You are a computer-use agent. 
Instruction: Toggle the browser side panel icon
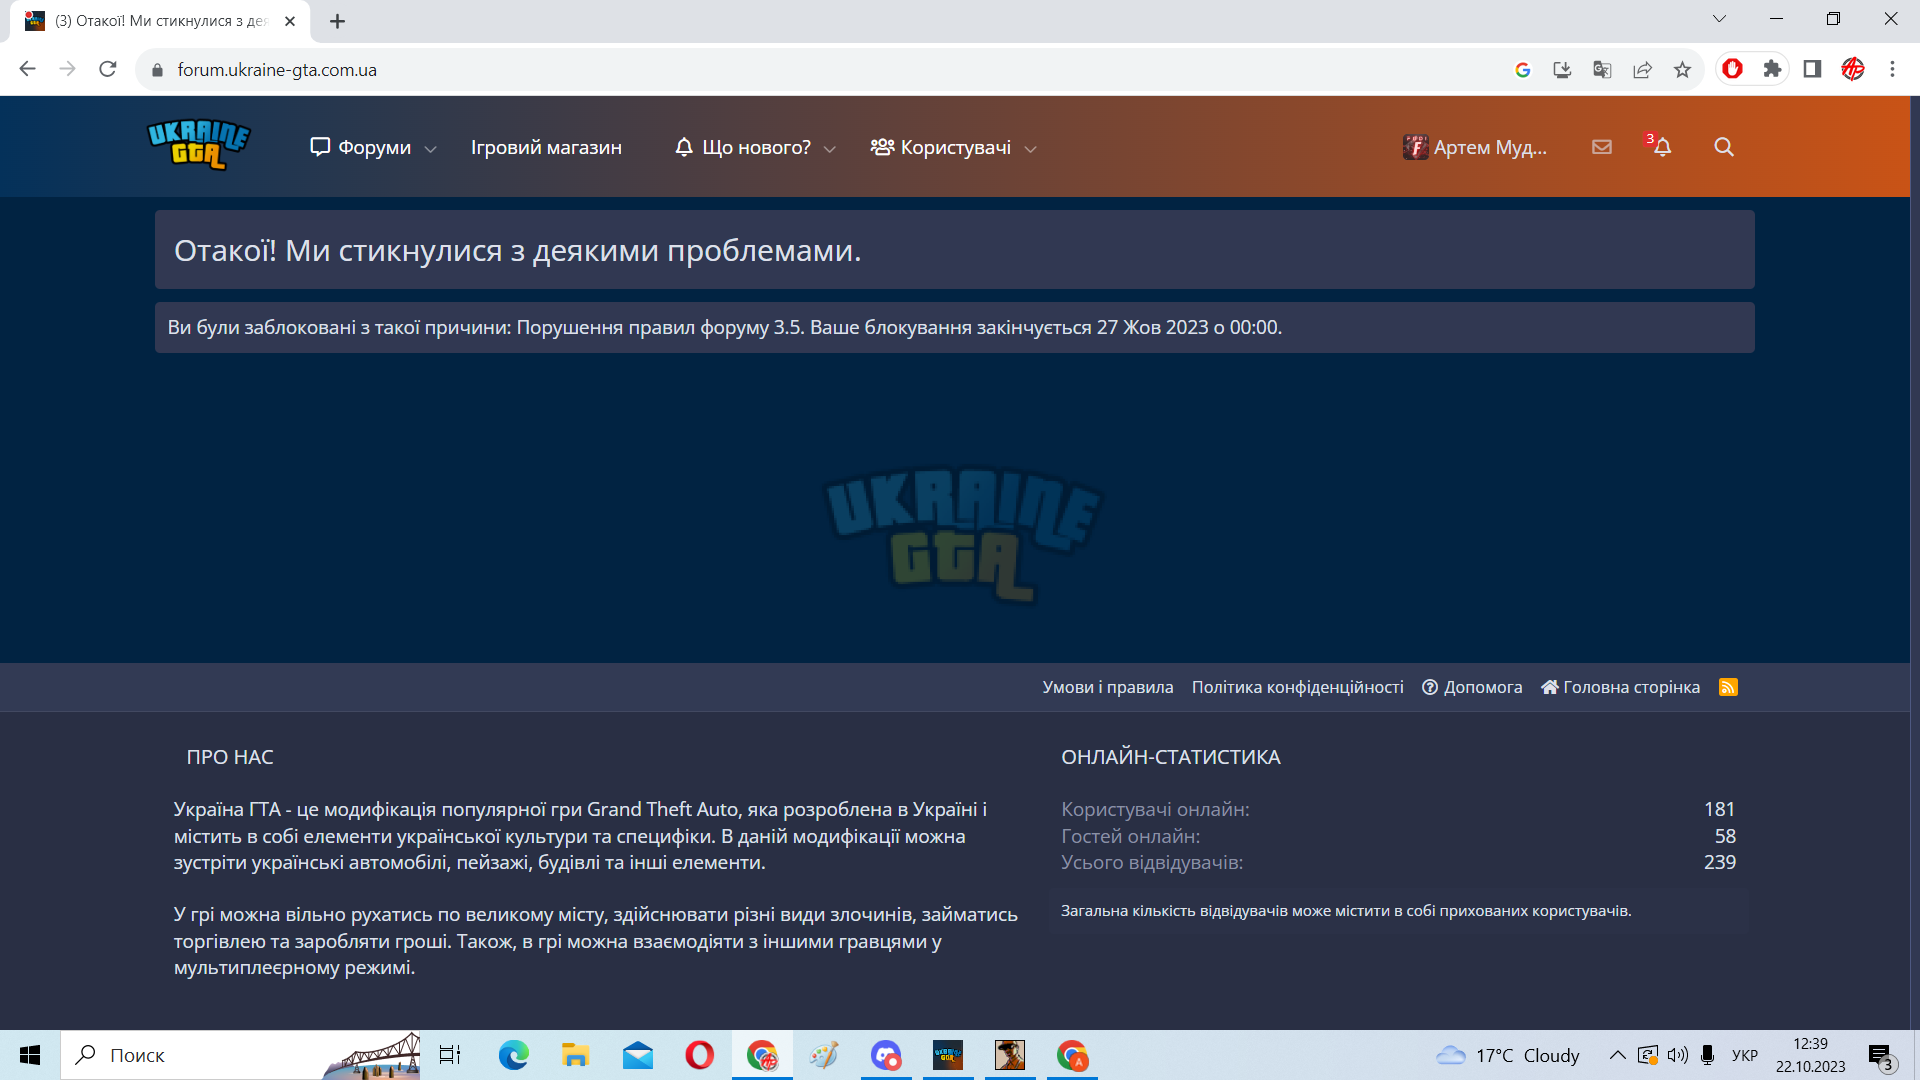pyautogui.click(x=1812, y=69)
